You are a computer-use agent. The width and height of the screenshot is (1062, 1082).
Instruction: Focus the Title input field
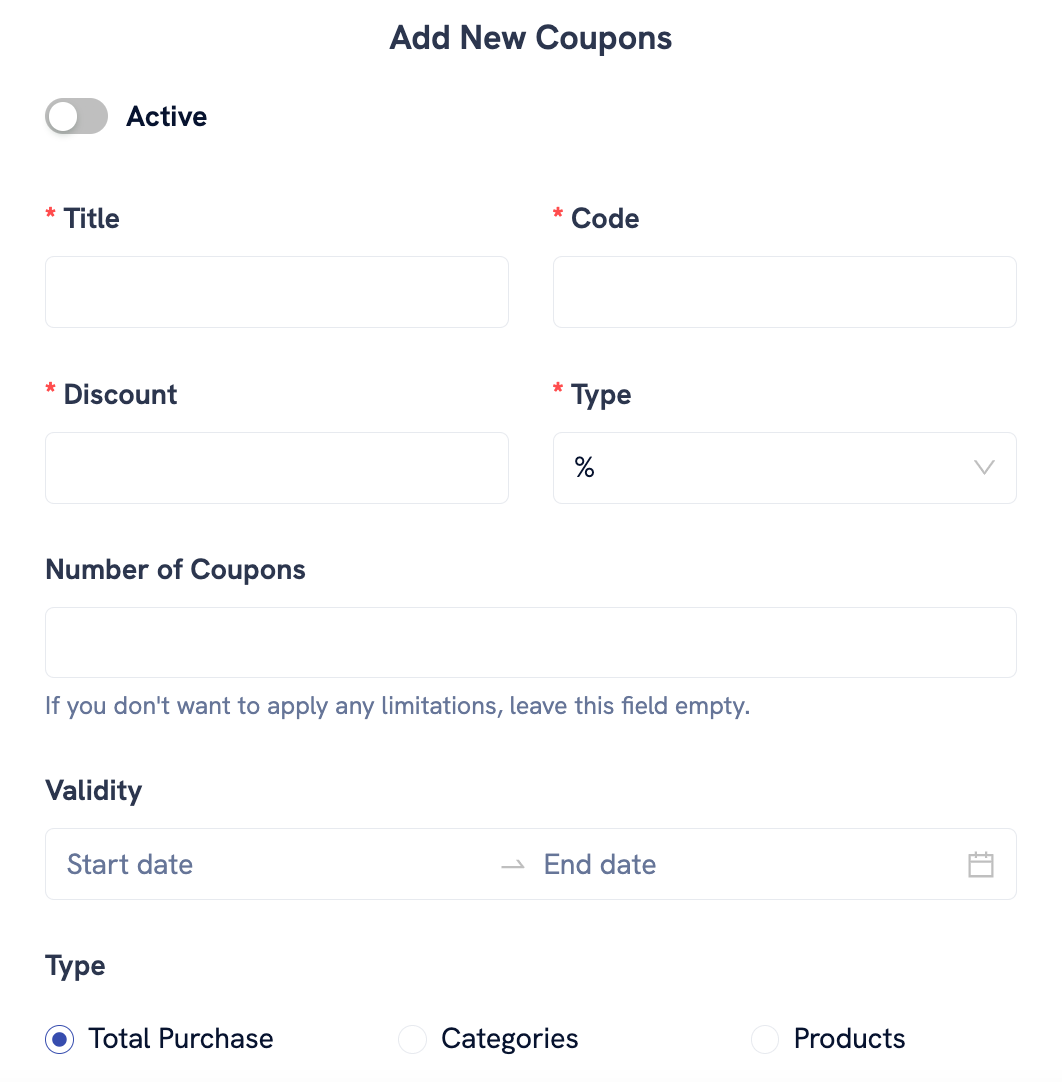coord(277,292)
